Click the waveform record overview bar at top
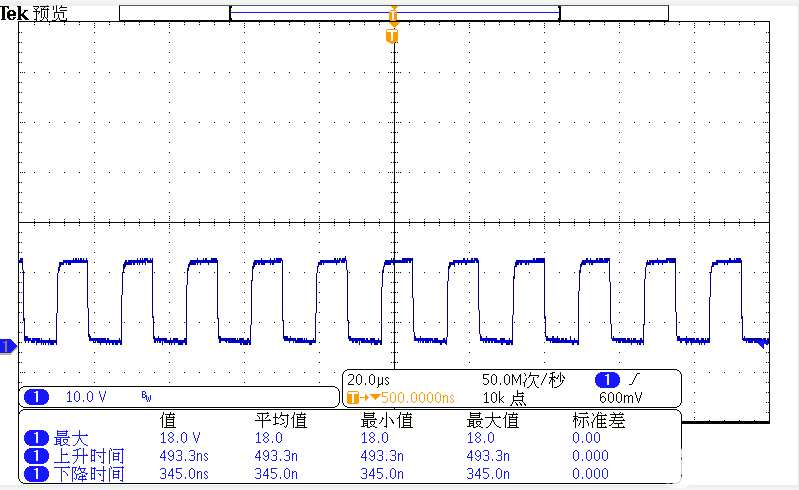 pyautogui.click(x=393, y=13)
